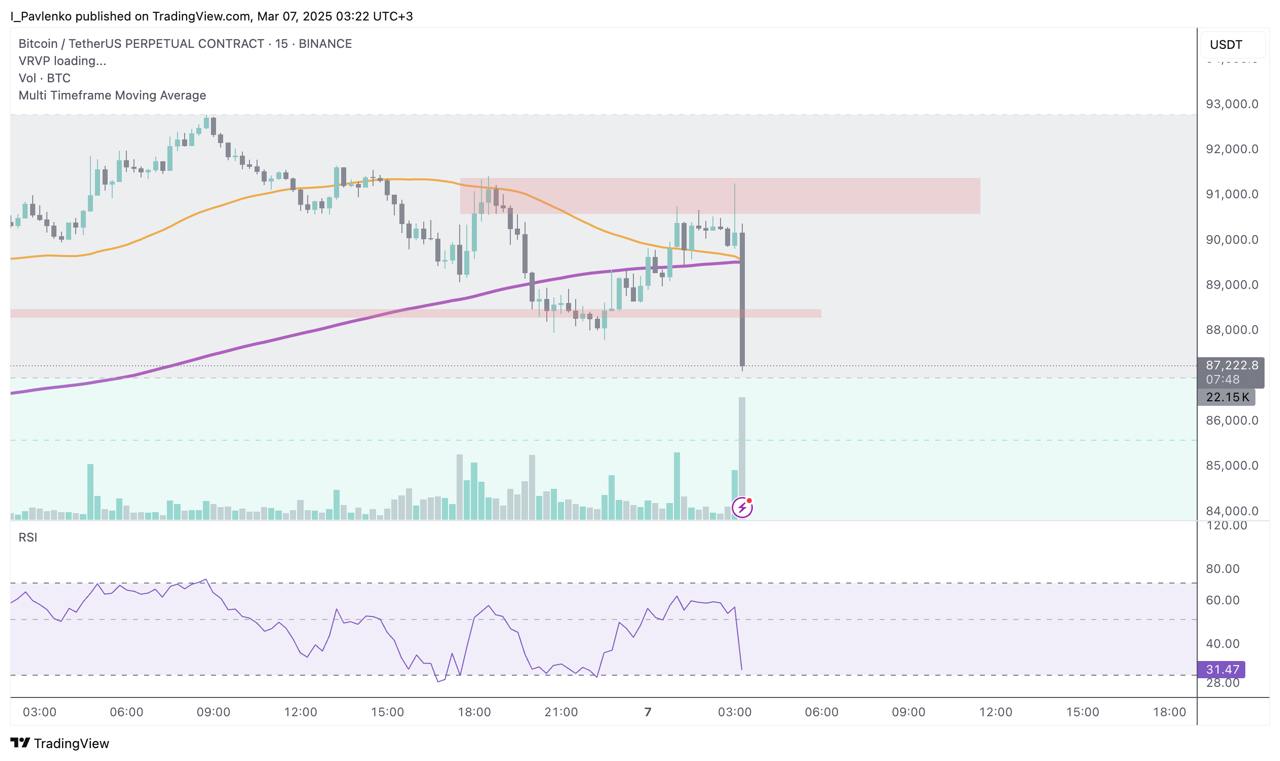Click the volume value label 22.15K
1280x761 pixels.
point(1226,397)
